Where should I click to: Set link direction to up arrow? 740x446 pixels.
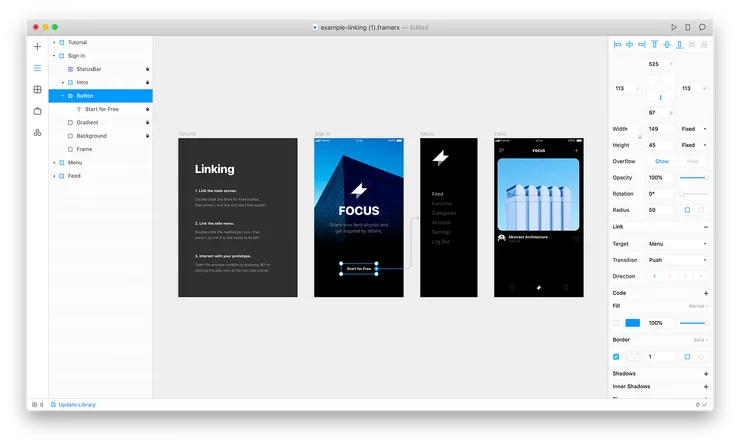tap(685, 276)
